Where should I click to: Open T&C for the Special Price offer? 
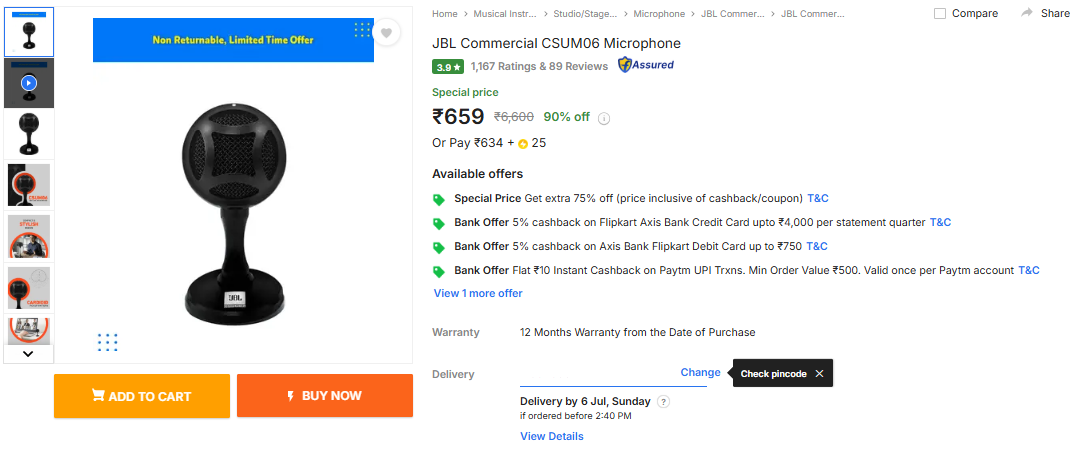(817, 198)
